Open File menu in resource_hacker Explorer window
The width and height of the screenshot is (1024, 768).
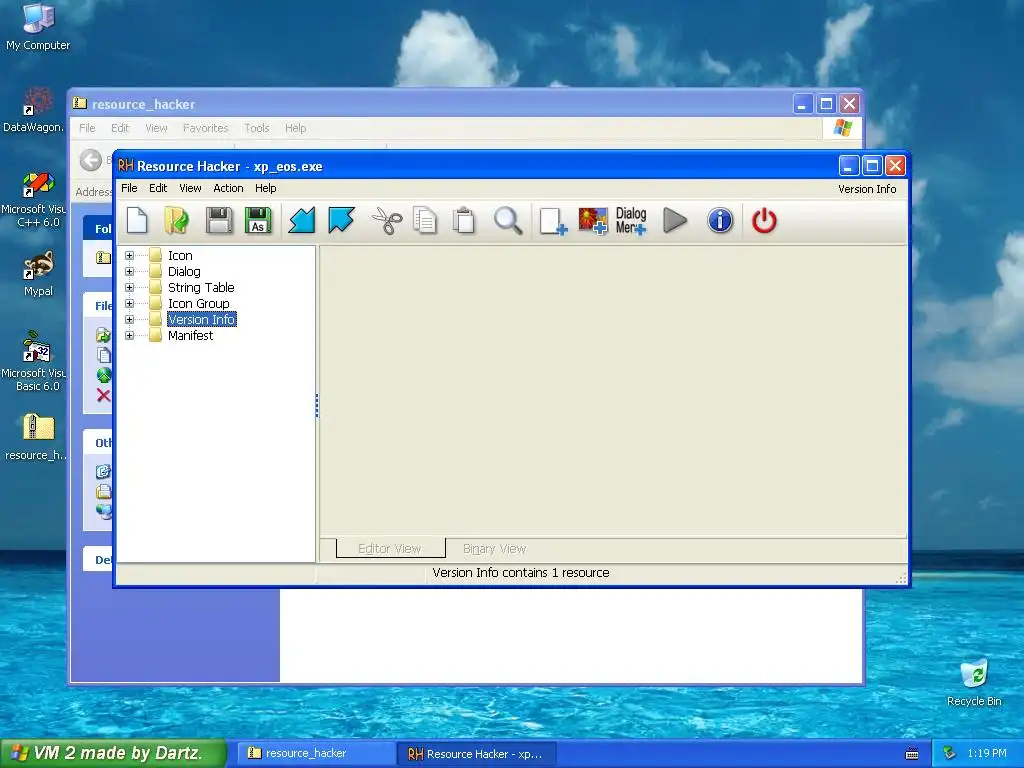(87, 128)
